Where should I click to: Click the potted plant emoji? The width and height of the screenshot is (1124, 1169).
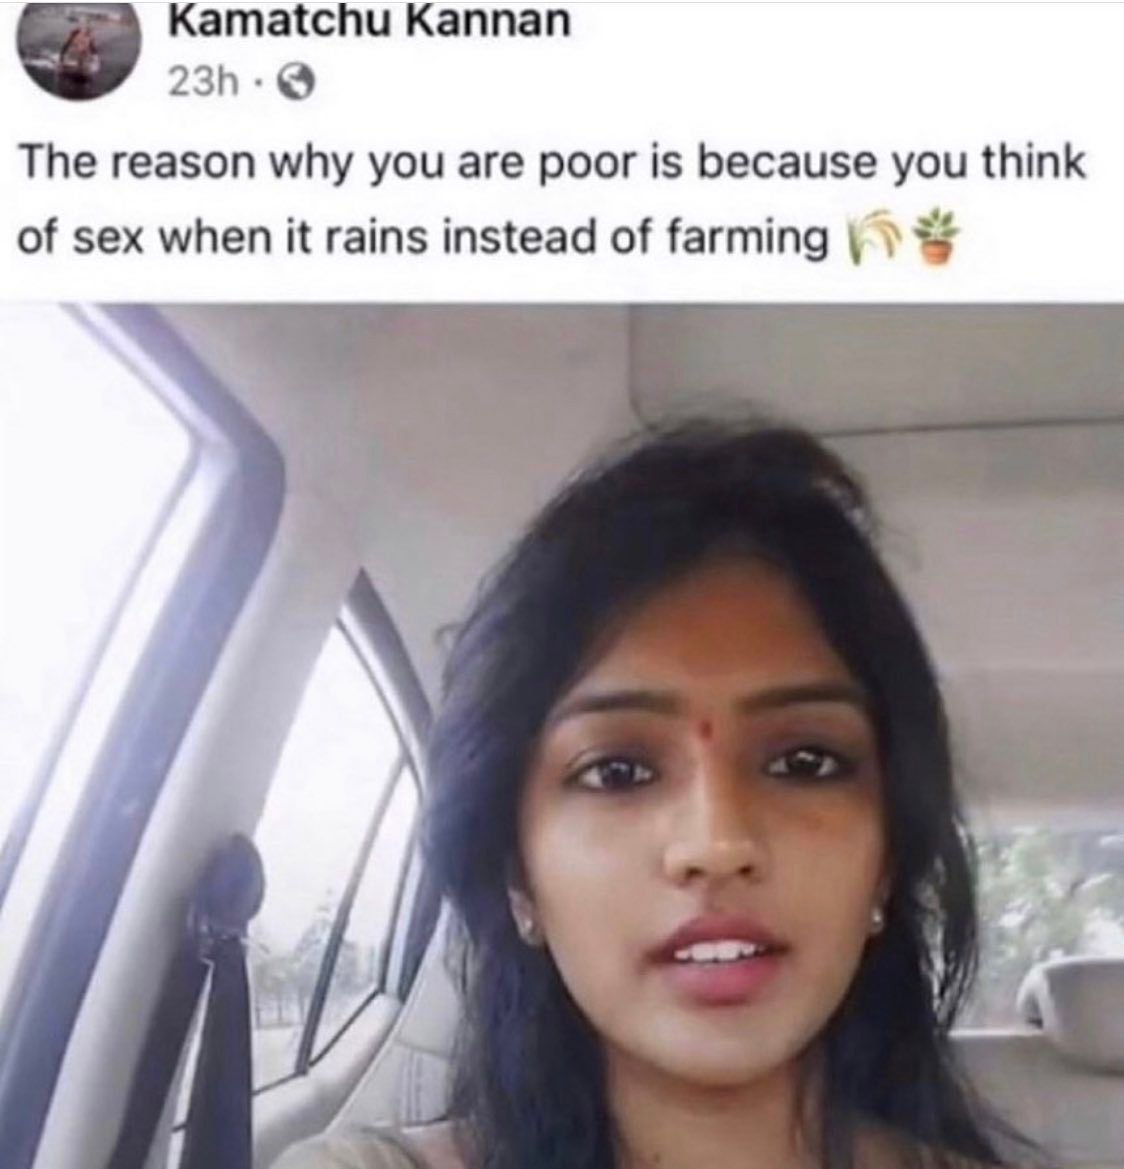pyautogui.click(x=933, y=237)
